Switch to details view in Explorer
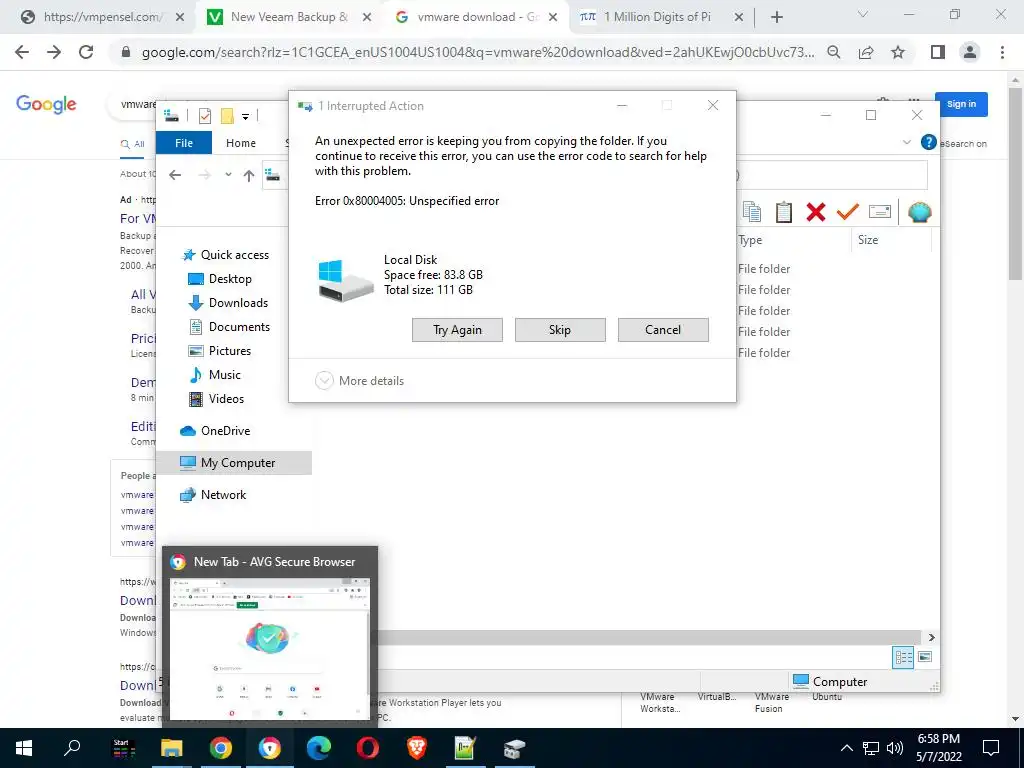 (904, 657)
